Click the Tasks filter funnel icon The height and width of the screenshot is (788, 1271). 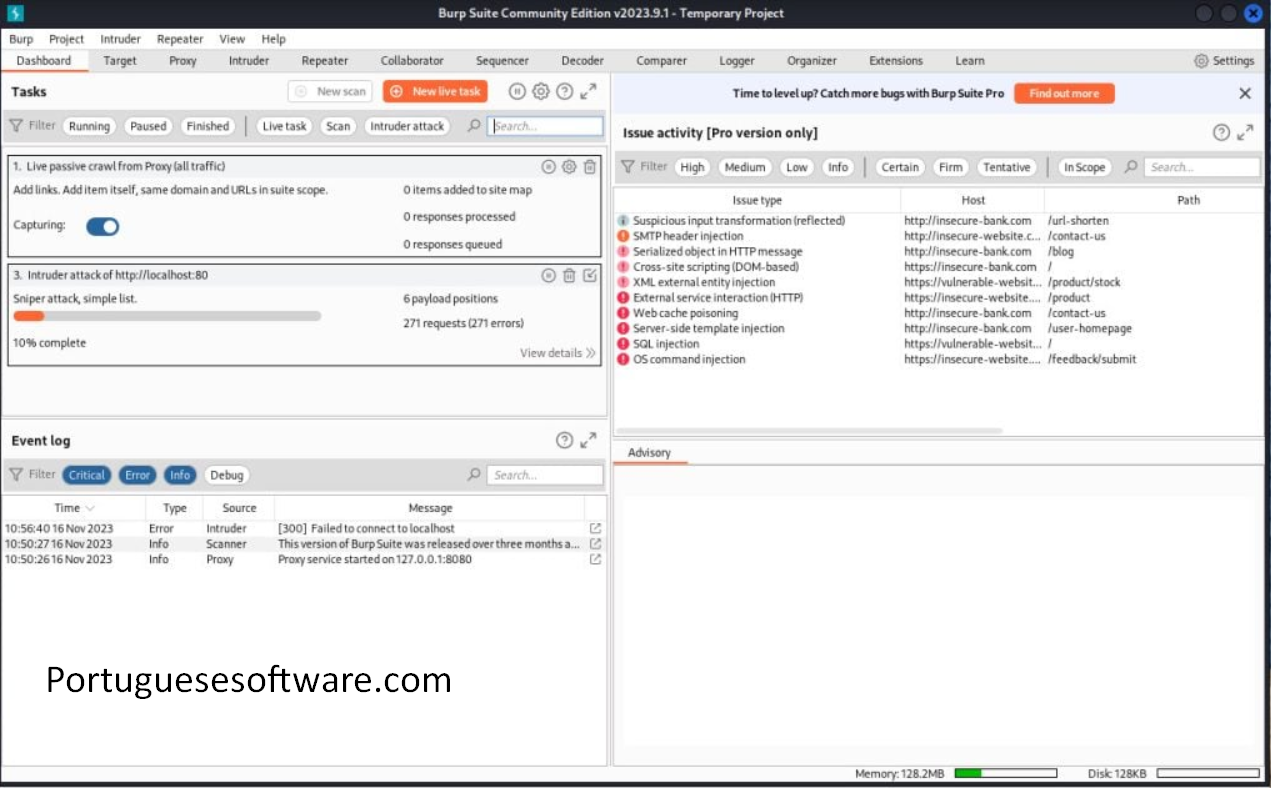coord(16,126)
